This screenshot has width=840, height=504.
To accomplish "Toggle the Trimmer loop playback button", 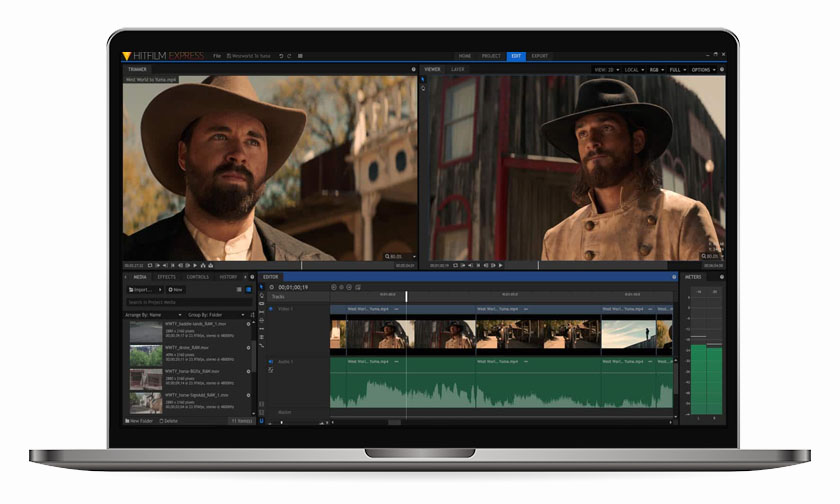I will click(x=150, y=265).
